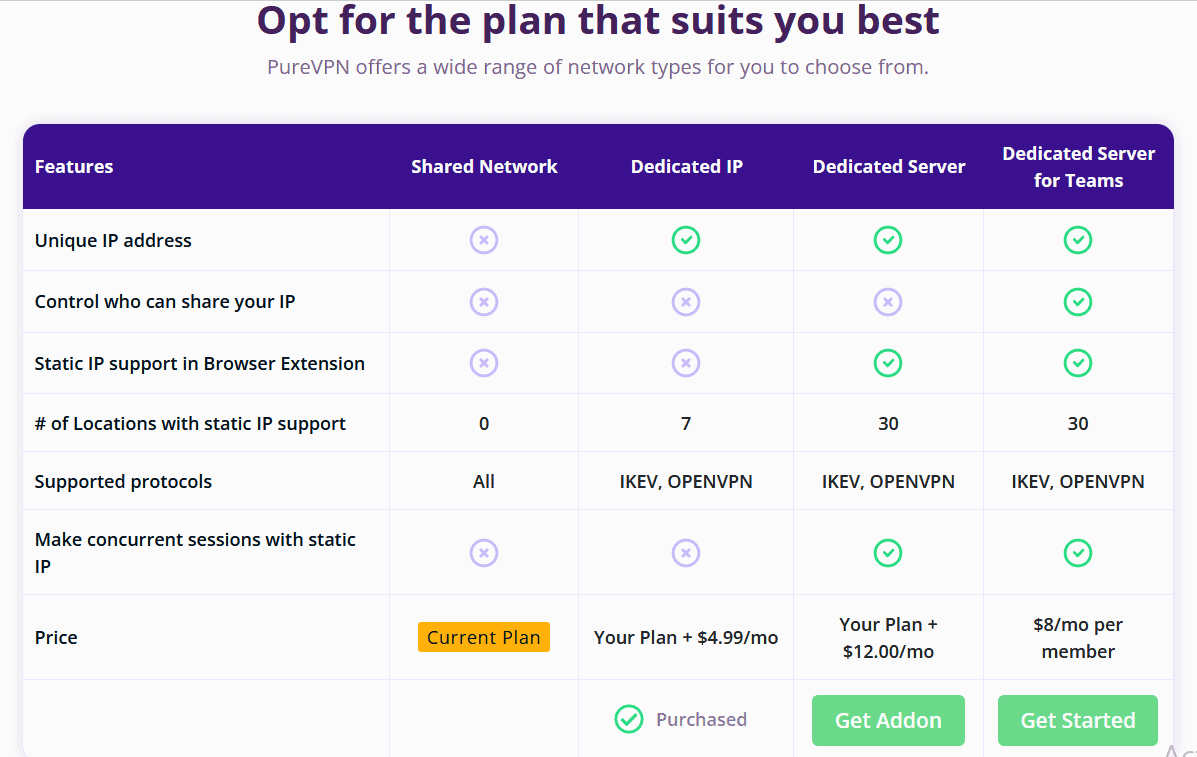Select the checkmark for Static IP in Browser Extension under Dedicated Server
Image resolution: width=1197 pixels, height=757 pixels.
pyautogui.click(x=888, y=363)
